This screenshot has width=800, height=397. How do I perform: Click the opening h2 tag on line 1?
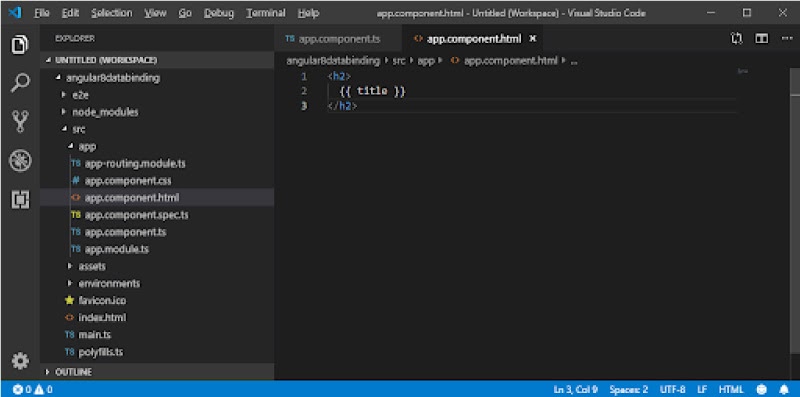point(339,77)
